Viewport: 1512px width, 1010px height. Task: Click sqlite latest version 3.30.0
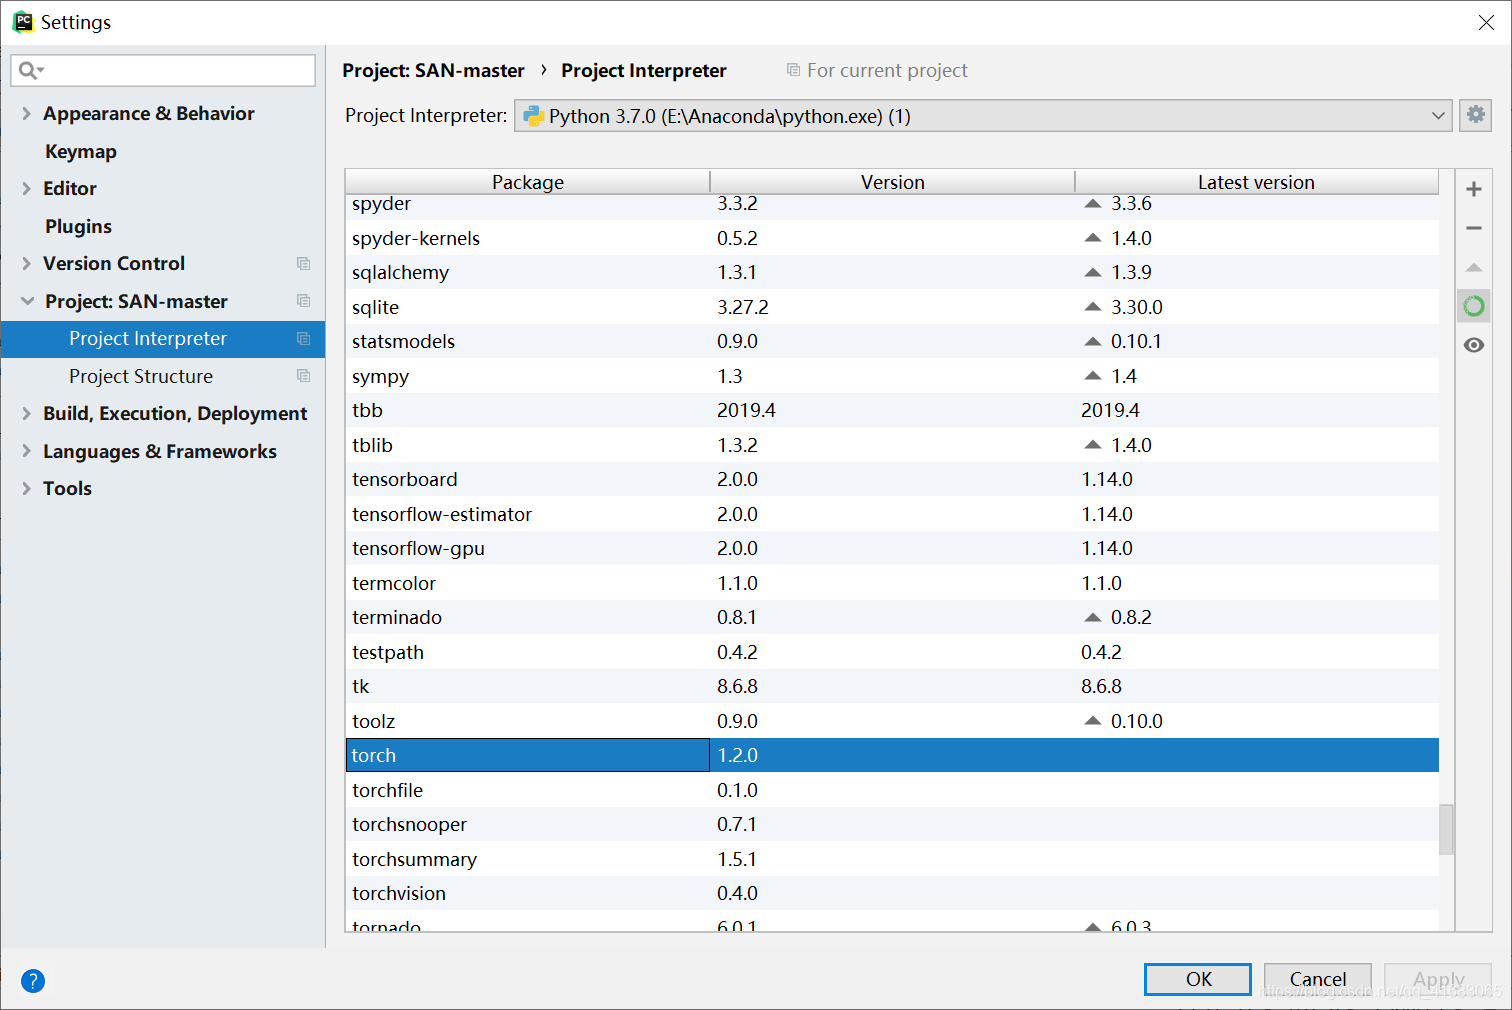(x=1136, y=307)
